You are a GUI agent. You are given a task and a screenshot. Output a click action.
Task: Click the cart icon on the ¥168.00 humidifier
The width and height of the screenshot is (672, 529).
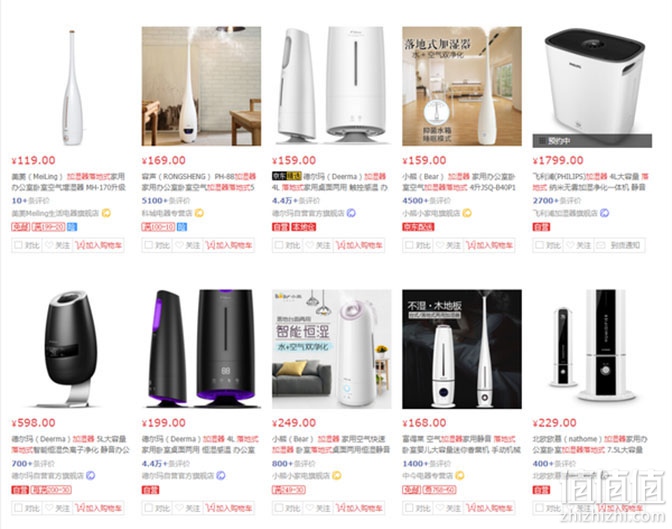(x=471, y=508)
